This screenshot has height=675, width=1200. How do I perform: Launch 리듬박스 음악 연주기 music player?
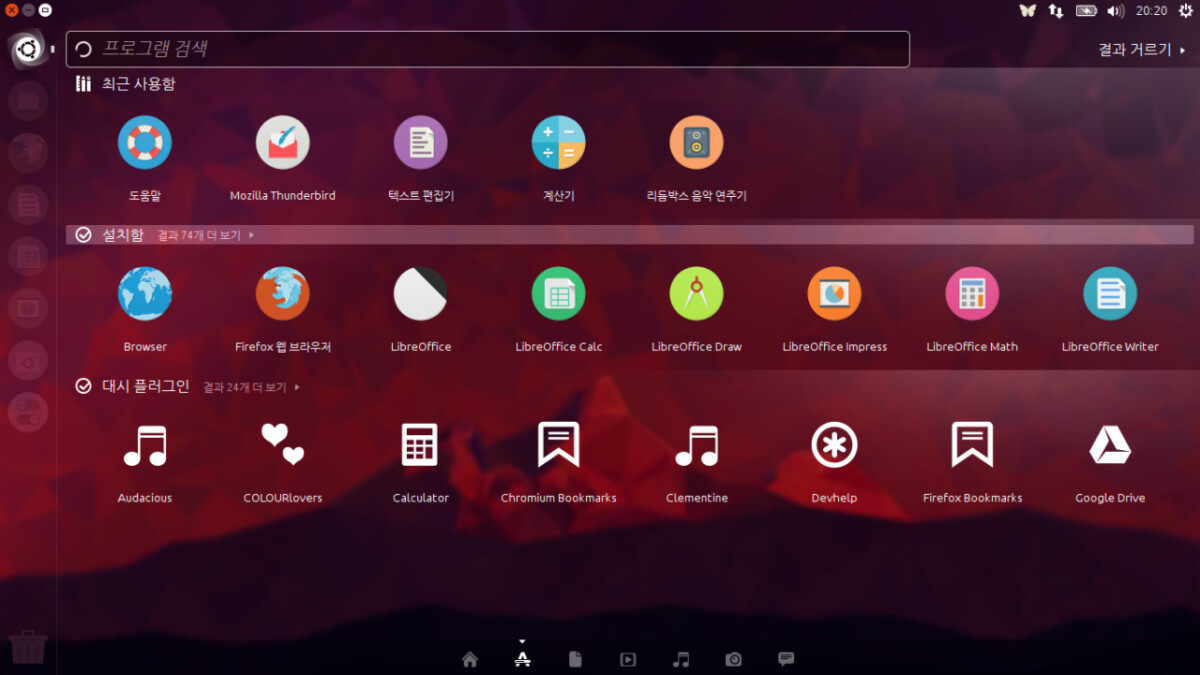click(x=697, y=143)
